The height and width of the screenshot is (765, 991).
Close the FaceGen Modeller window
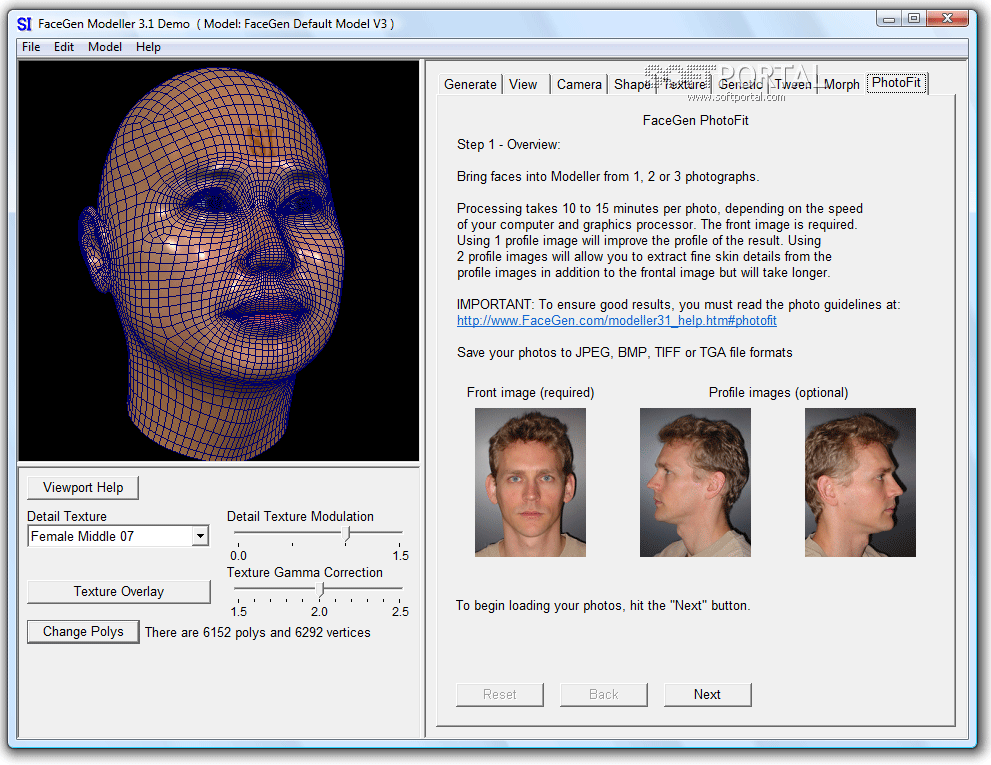pyautogui.click(x=947, y=18)
